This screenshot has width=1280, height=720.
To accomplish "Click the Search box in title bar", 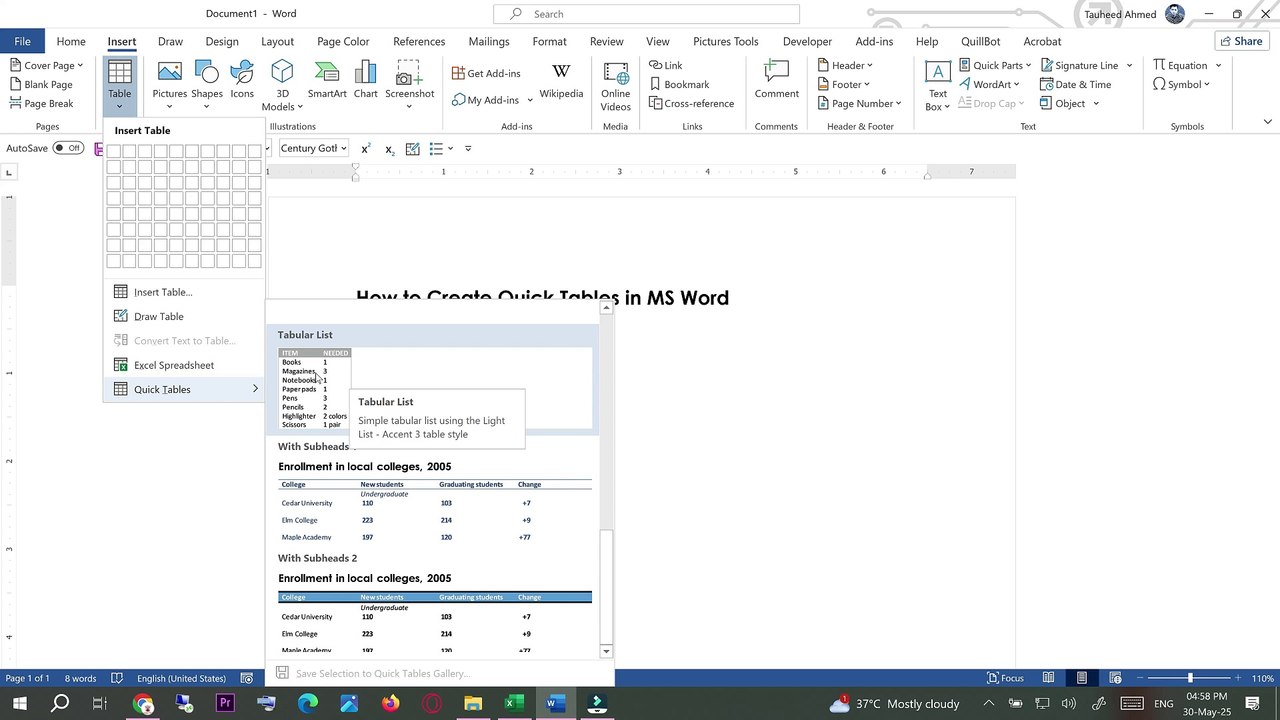I will [x=646, y=14].
